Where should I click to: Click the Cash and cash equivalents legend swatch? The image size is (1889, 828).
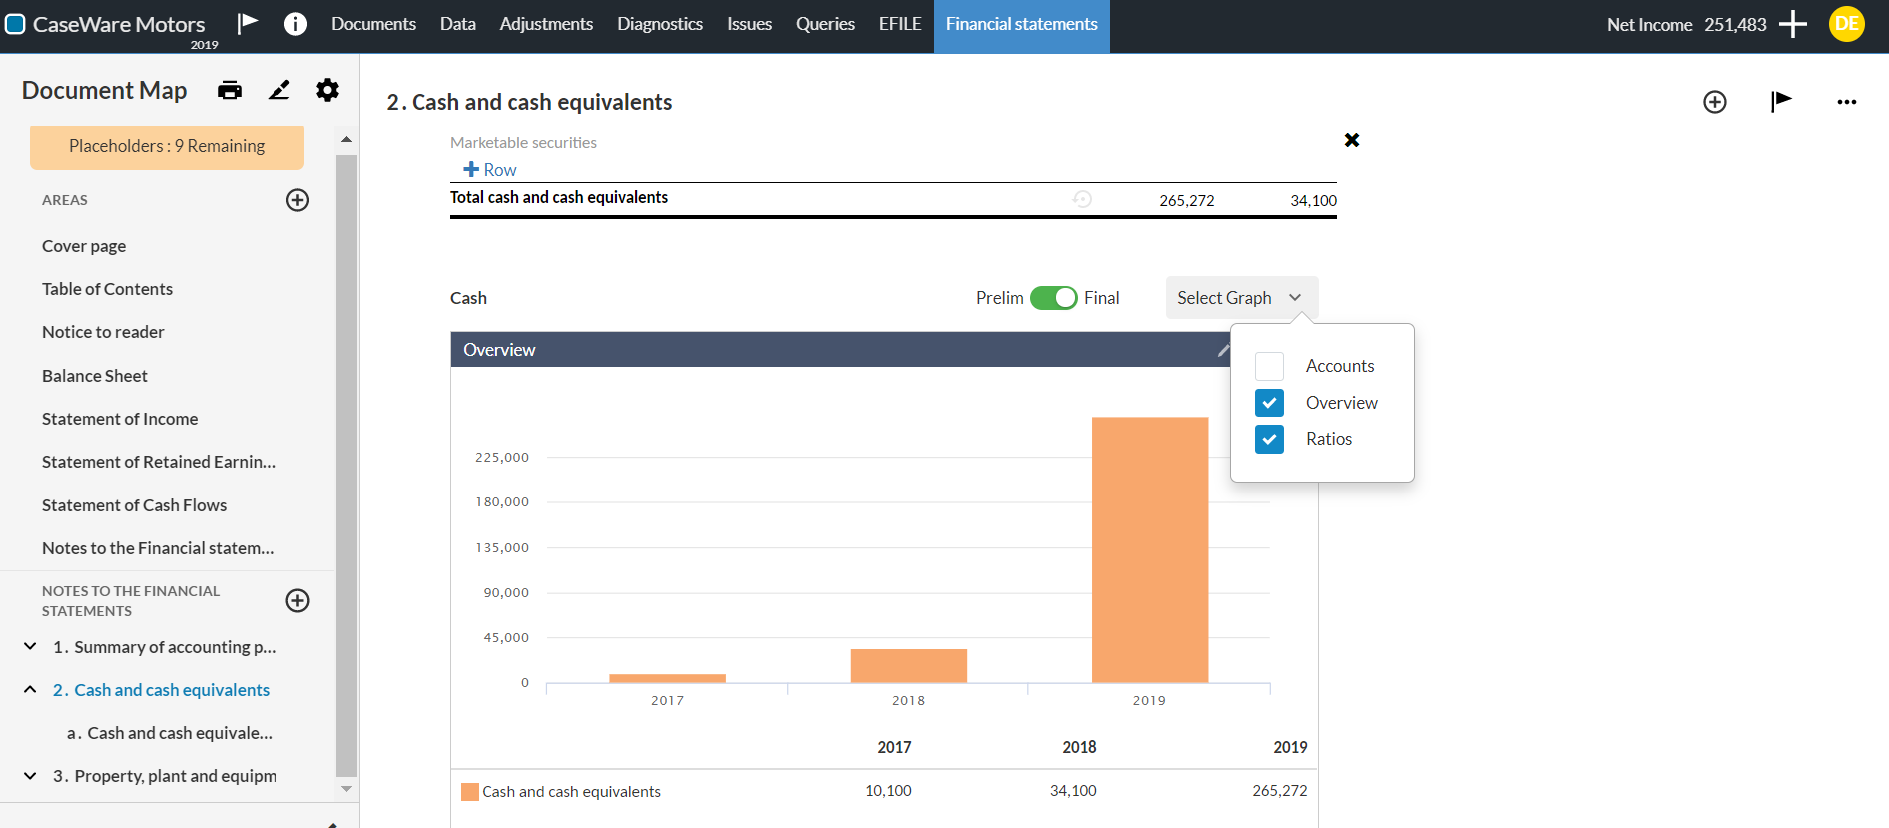click(469, 792)
